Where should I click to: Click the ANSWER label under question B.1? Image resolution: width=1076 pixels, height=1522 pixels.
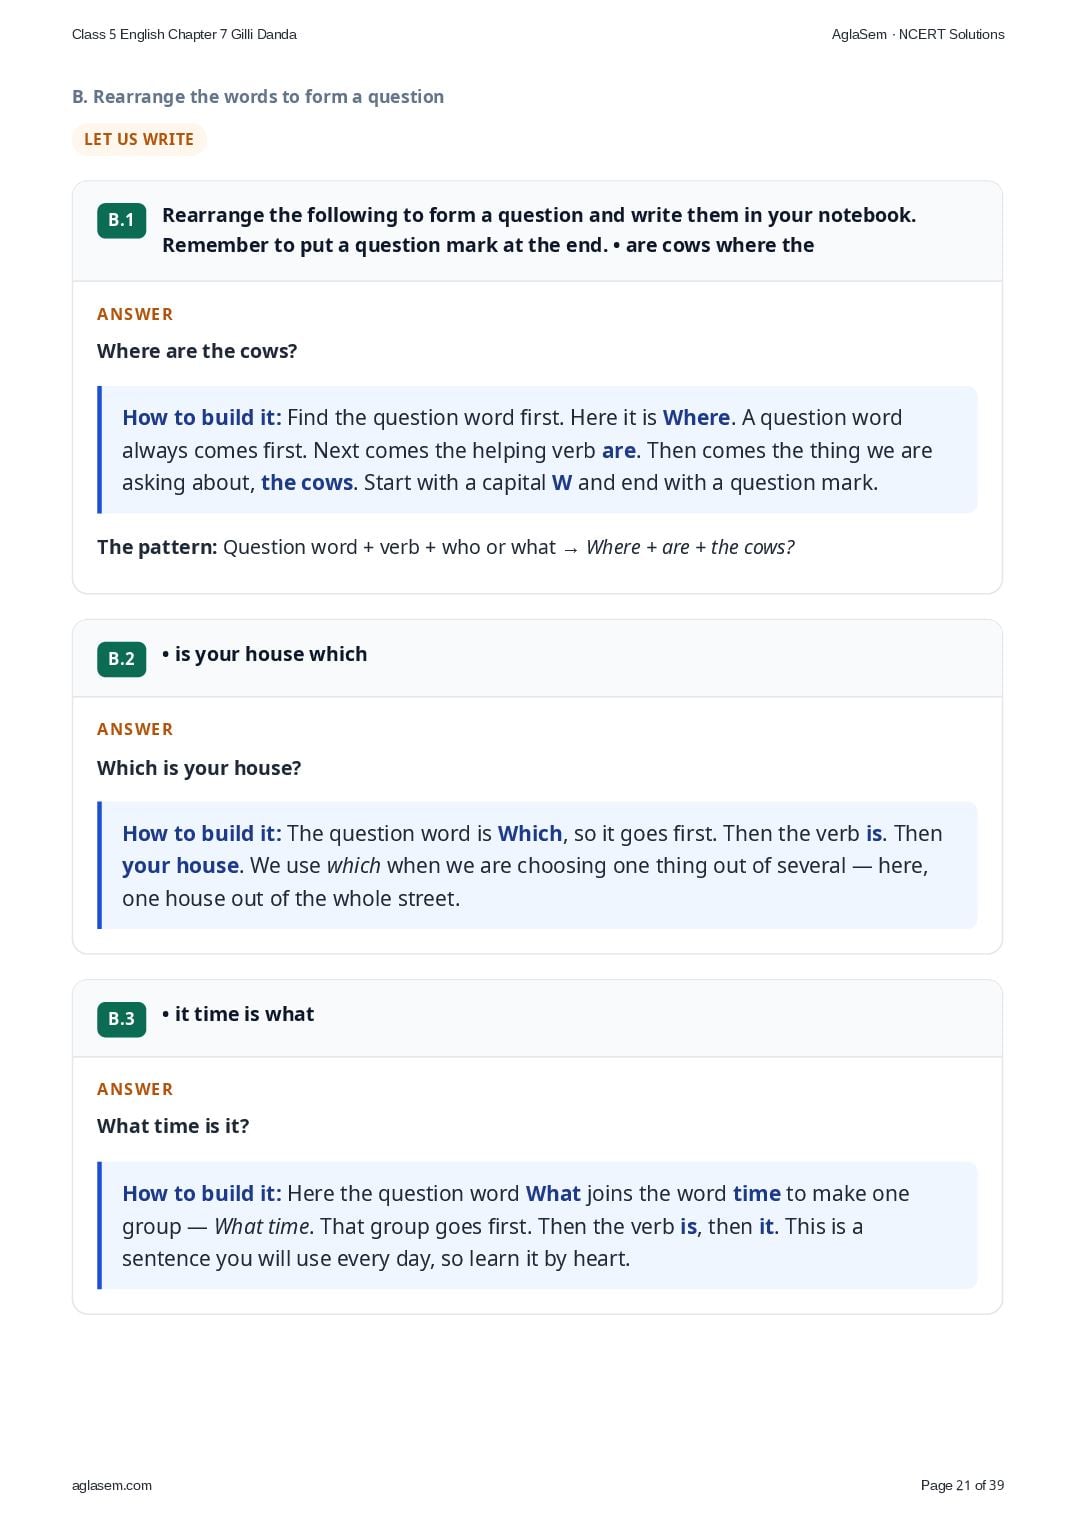pos(135,314)
